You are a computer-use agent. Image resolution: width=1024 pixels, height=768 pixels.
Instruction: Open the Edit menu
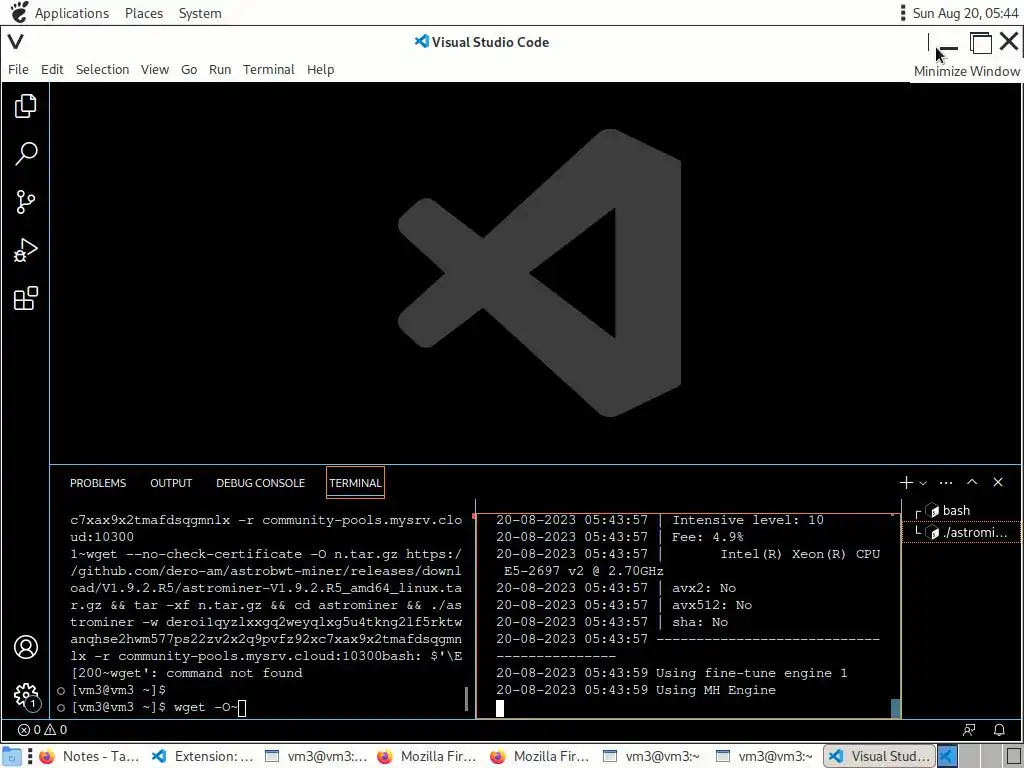tap(52, 69)
